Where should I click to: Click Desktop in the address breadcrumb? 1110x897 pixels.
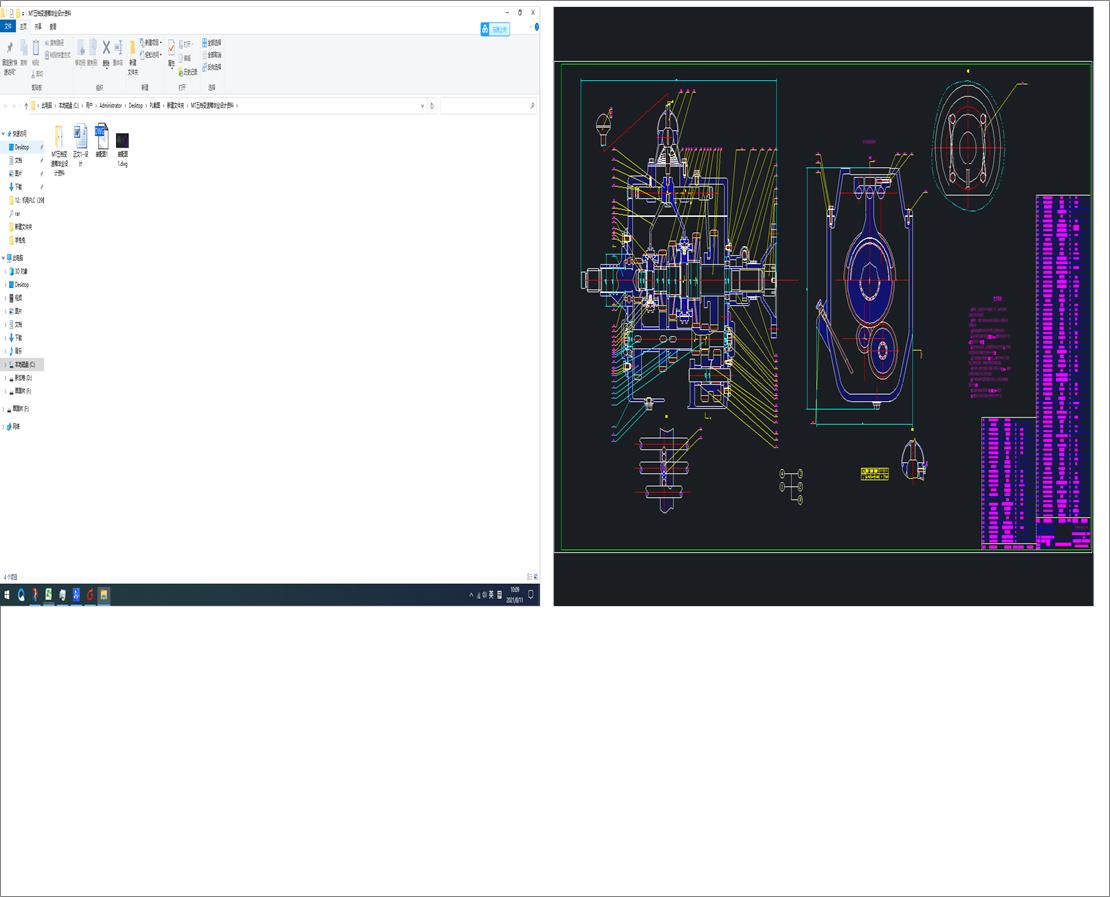135,105
